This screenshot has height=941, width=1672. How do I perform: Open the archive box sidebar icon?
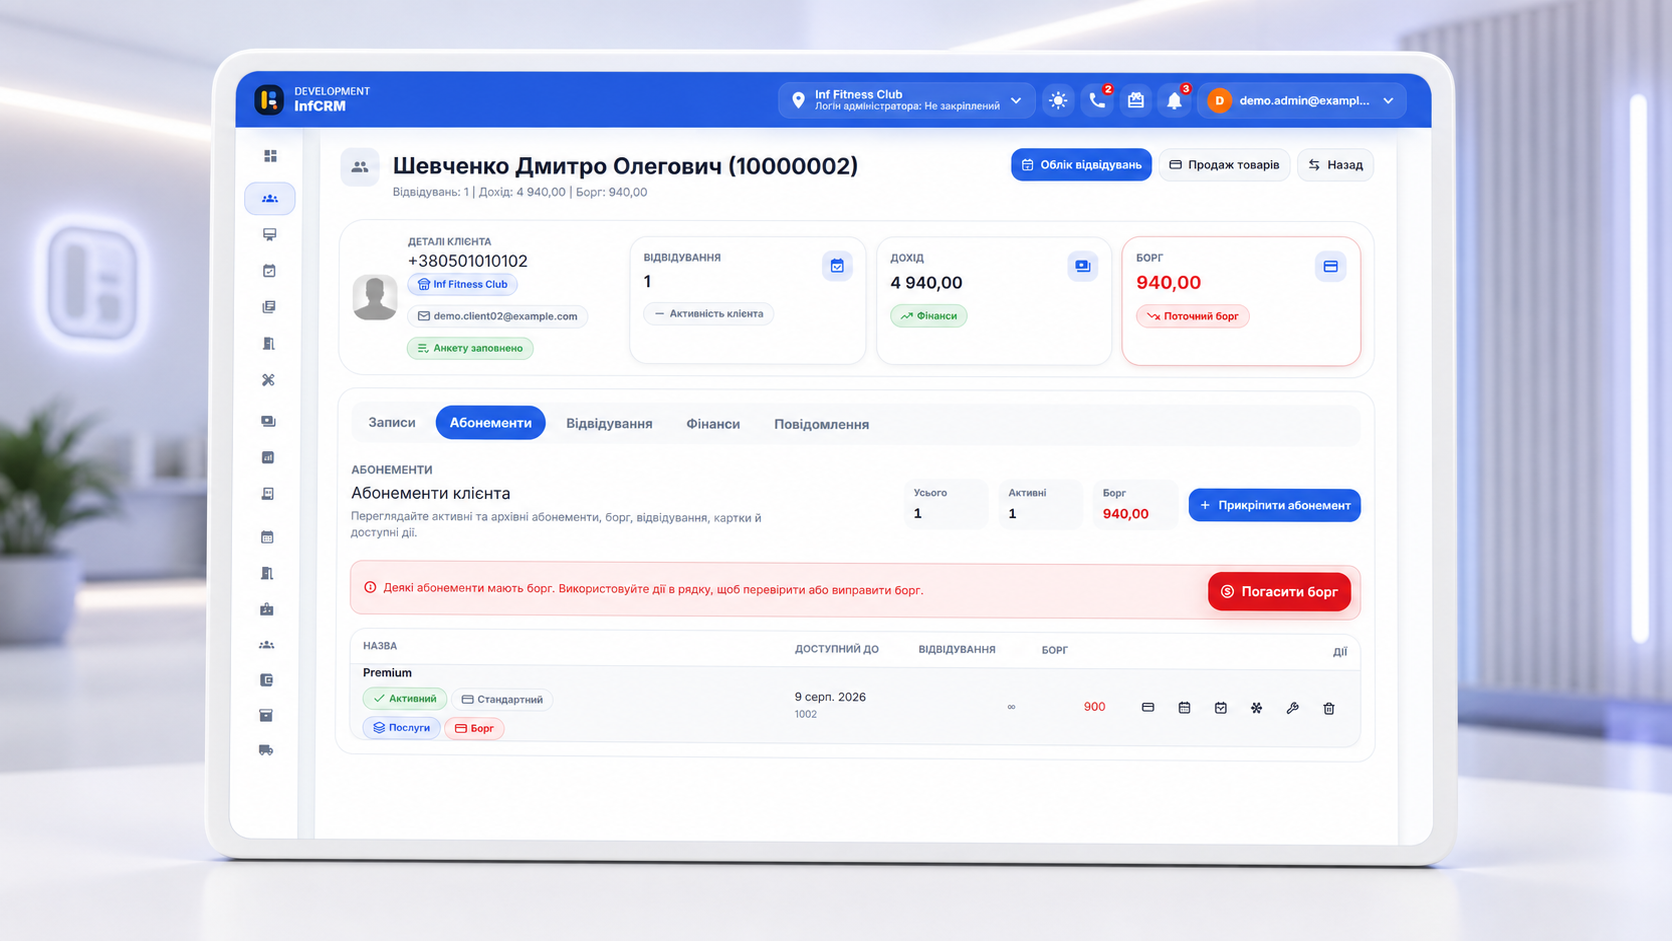click(x=266, y=715)
